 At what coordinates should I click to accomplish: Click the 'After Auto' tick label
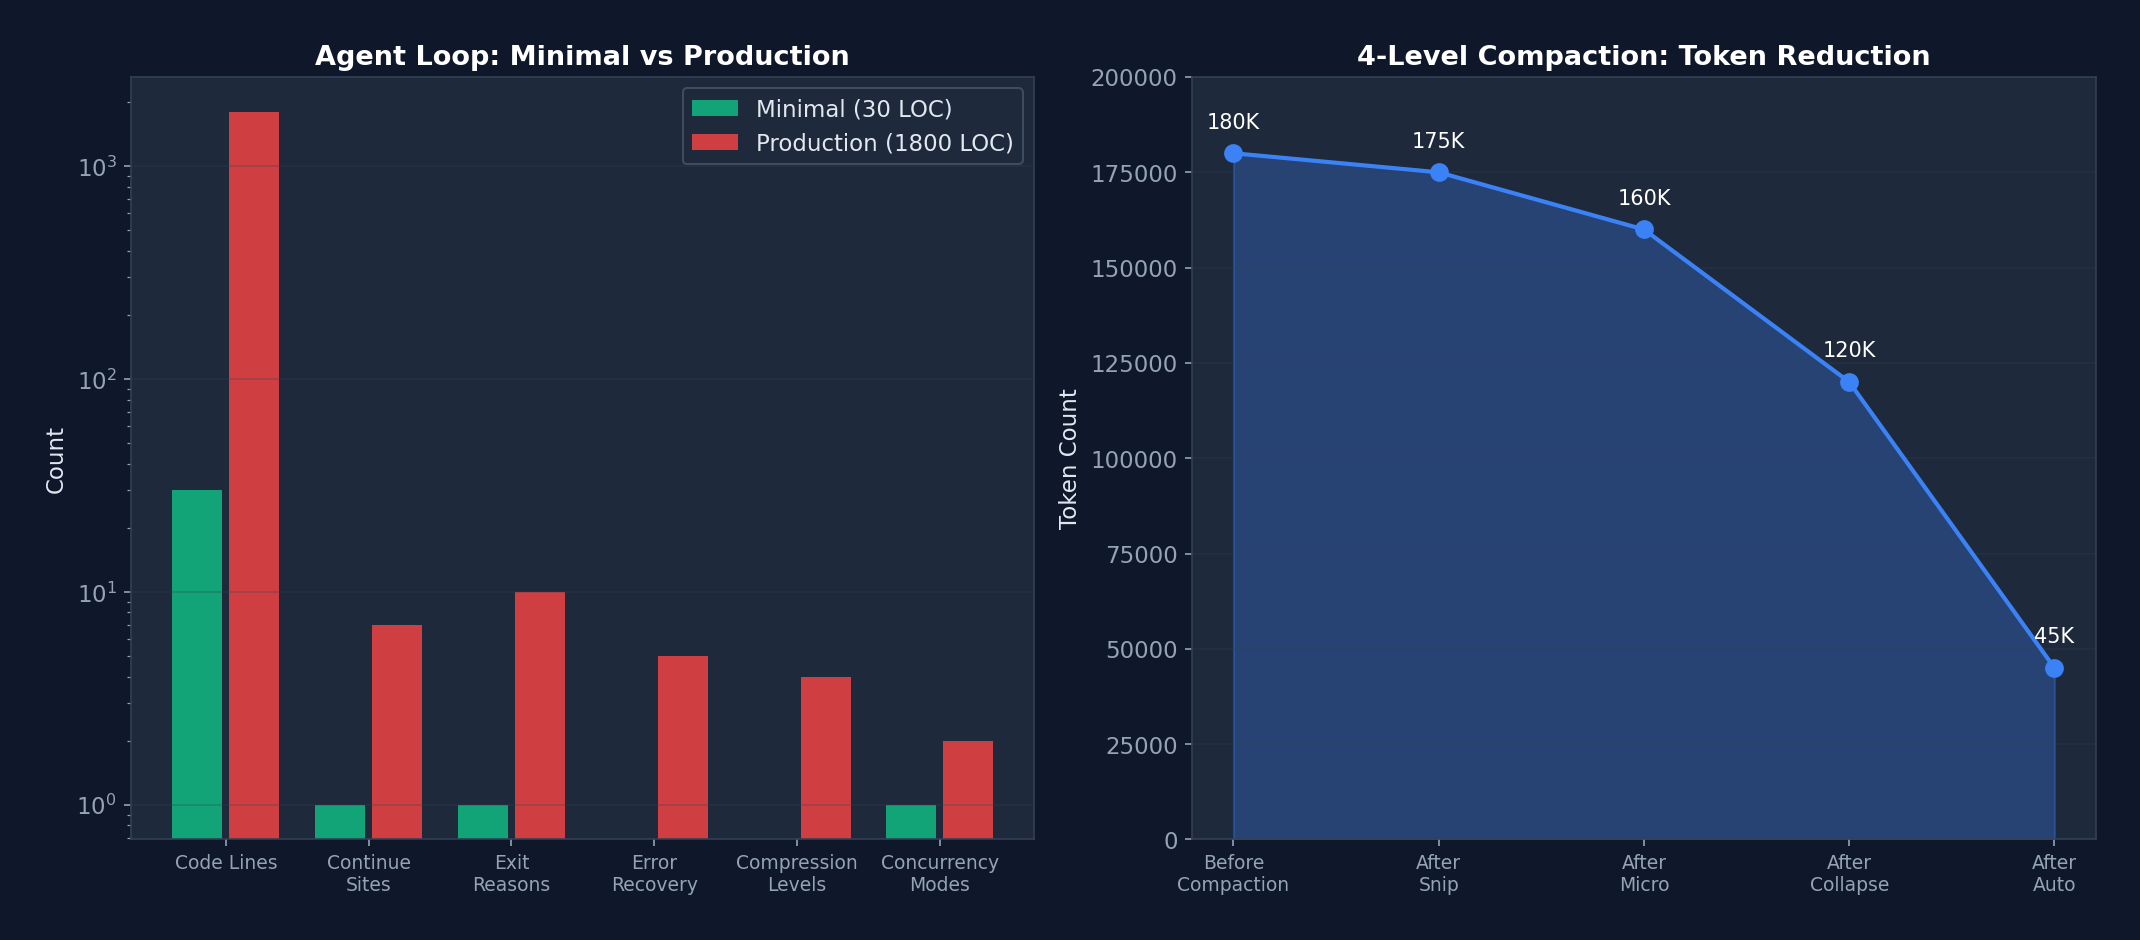pyautogui.click(x=2053, y=873)
